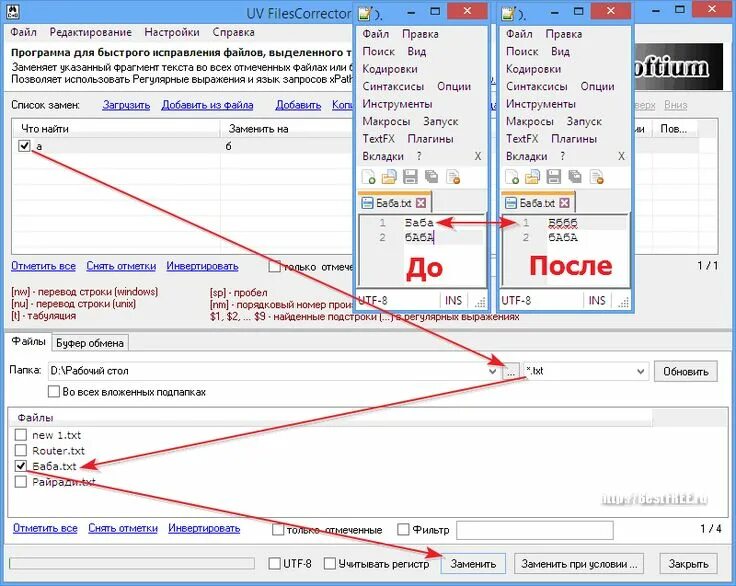Check the Router.txt file checkbox

click(21, 450)
